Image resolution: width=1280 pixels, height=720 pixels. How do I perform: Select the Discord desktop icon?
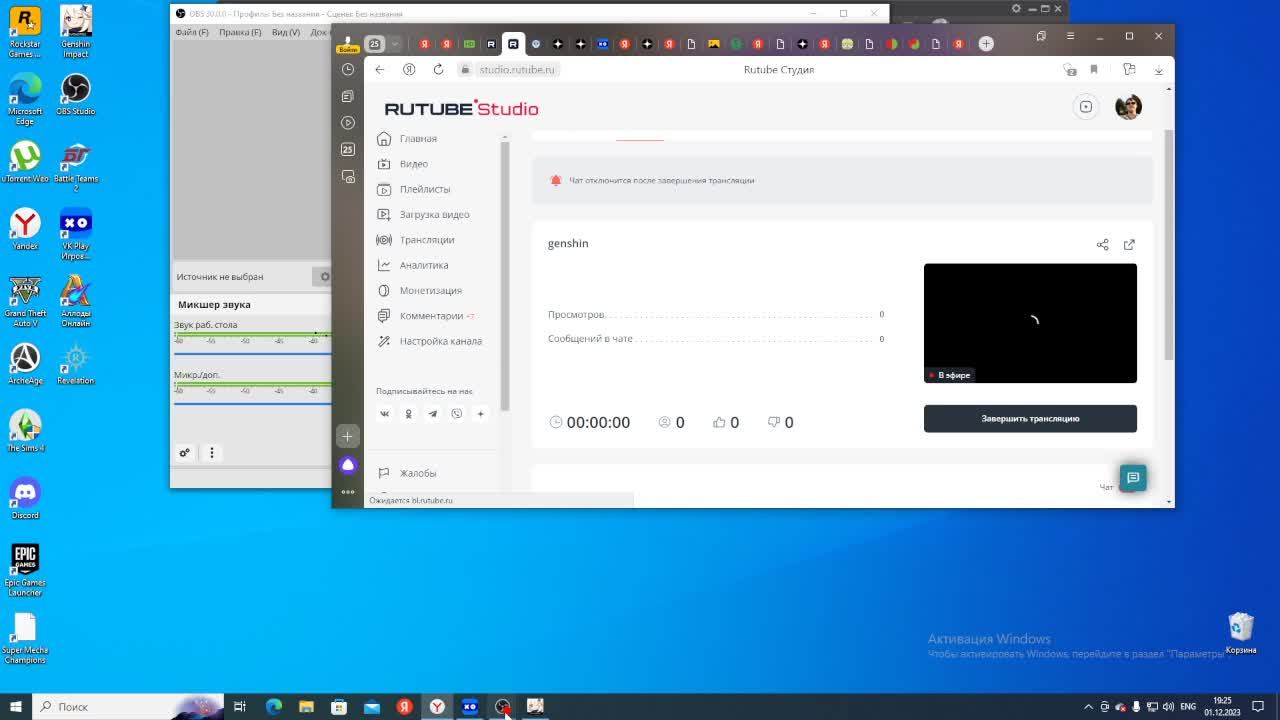pyautogui.click(x=25, y=498)
